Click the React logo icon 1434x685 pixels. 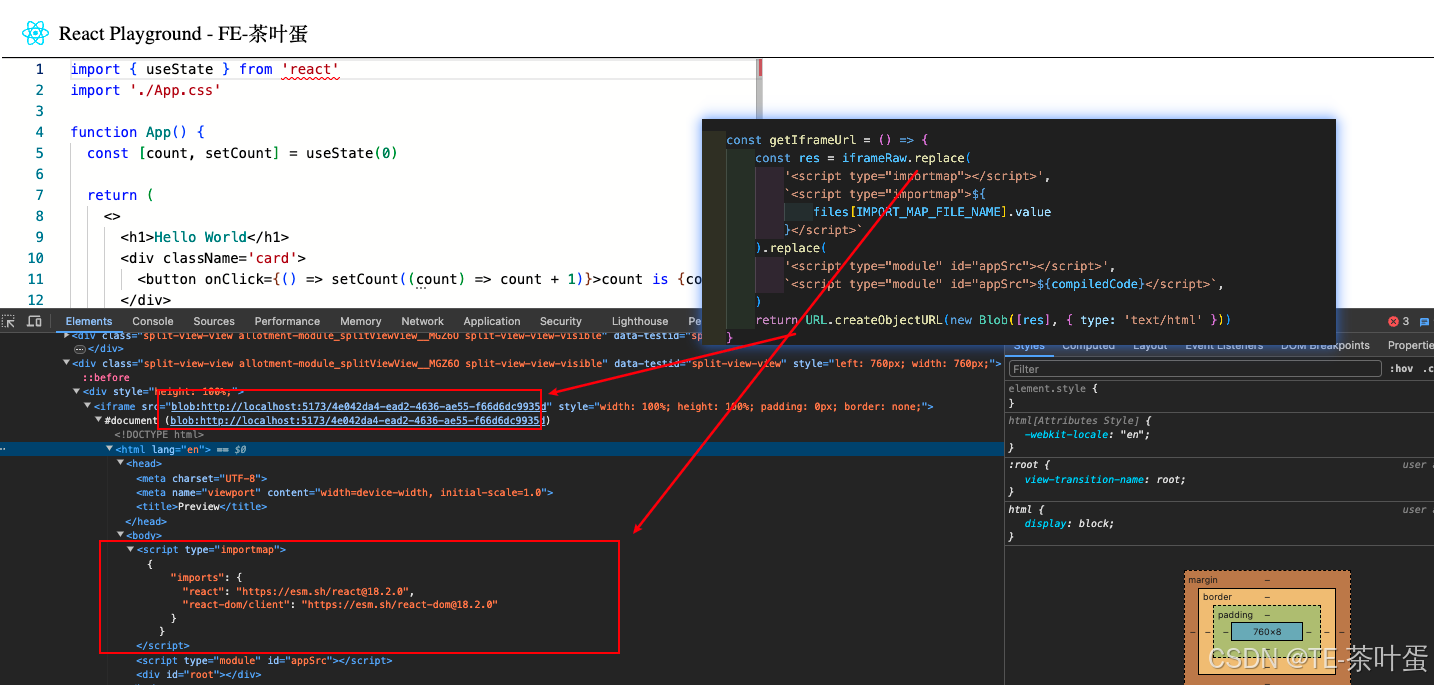(x=35, y=33)
